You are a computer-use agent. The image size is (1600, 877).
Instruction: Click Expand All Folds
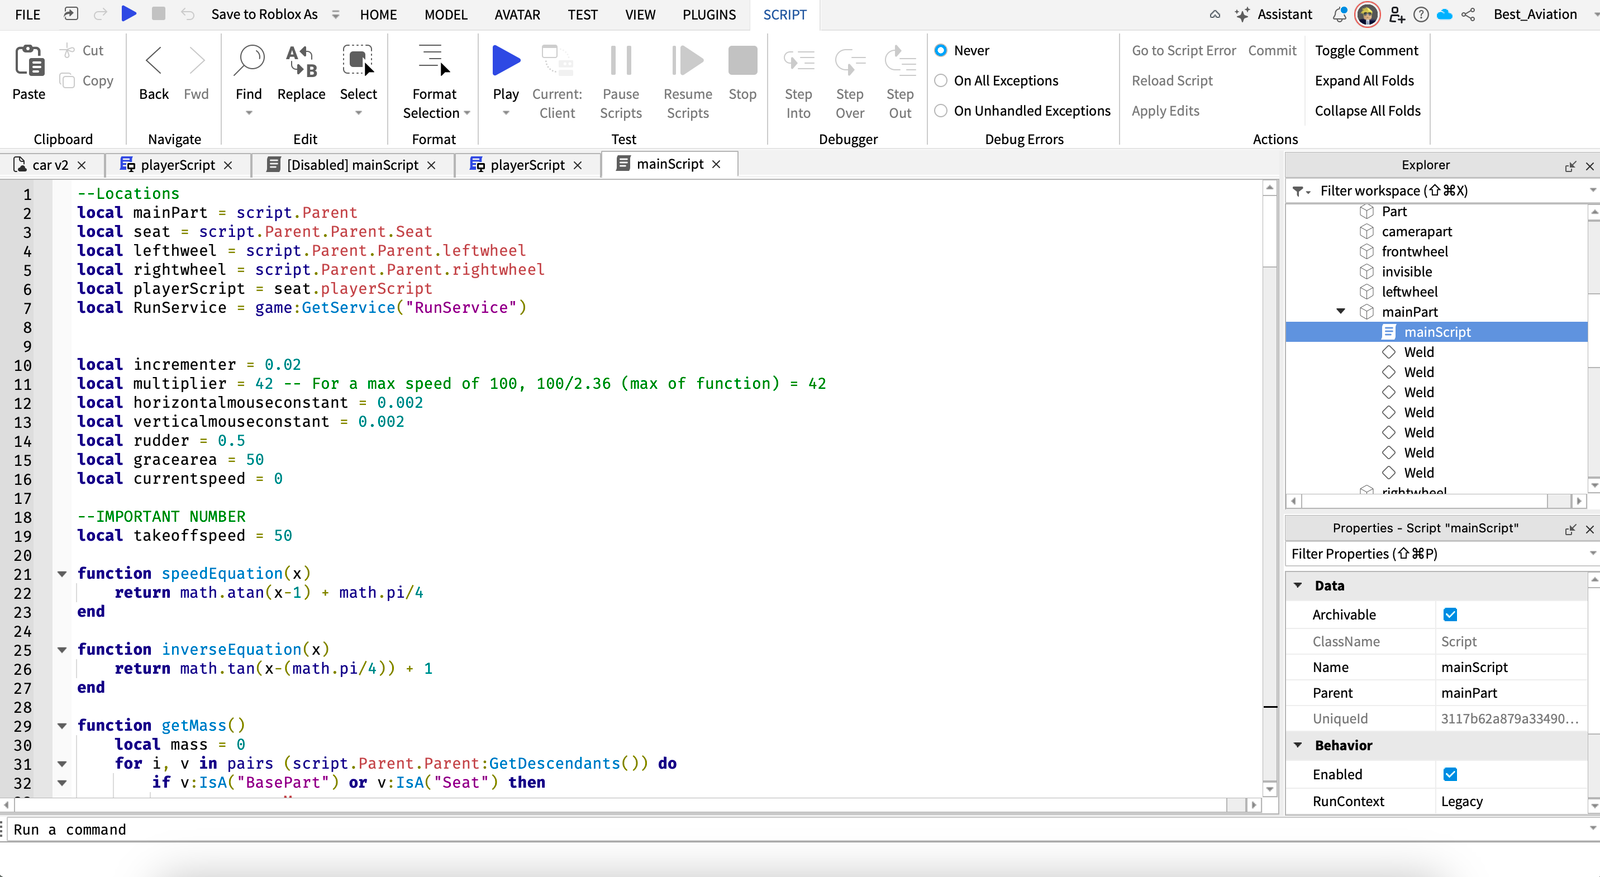(1364, 80)
